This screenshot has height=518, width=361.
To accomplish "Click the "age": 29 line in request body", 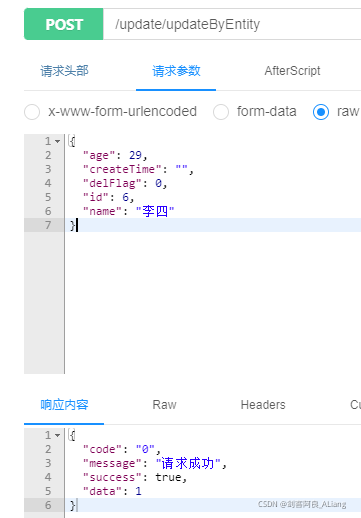I will coord(115,155).
